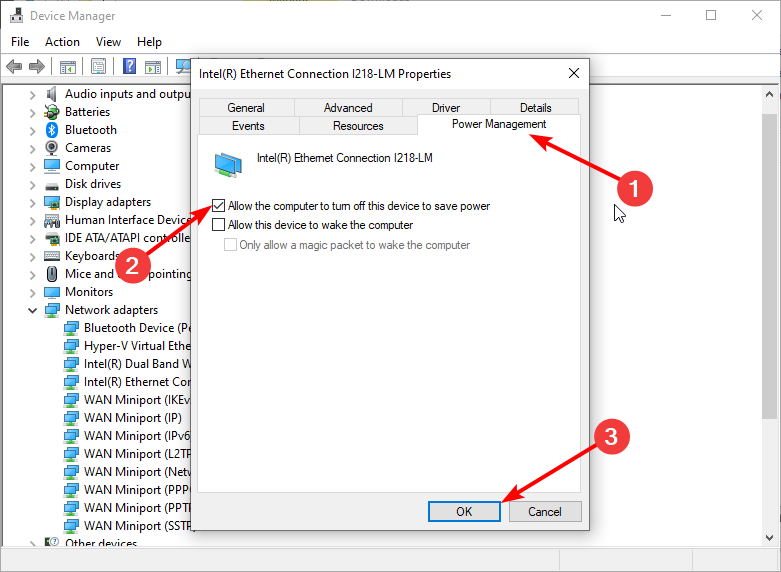This screenshot has width=781, height=572.
Task: Select the Bluetooth Device network adapter row
Action: [127, 328]
